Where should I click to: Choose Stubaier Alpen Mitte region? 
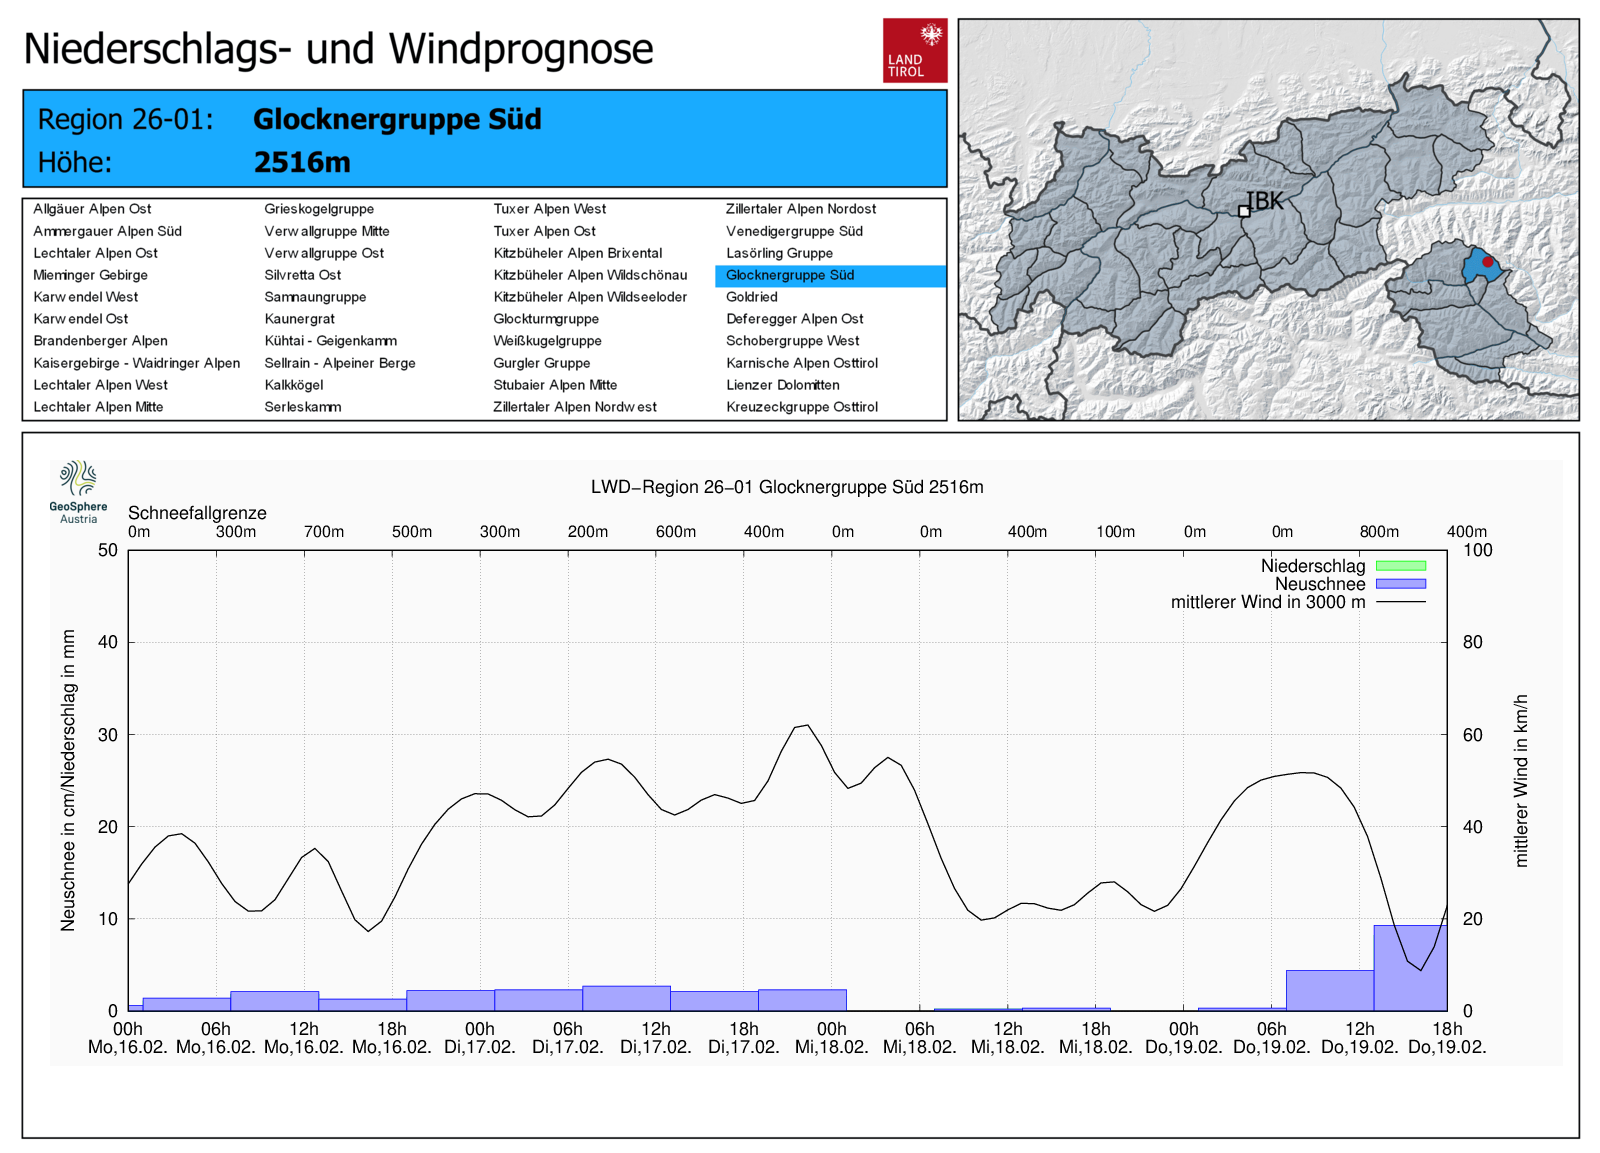555,385
